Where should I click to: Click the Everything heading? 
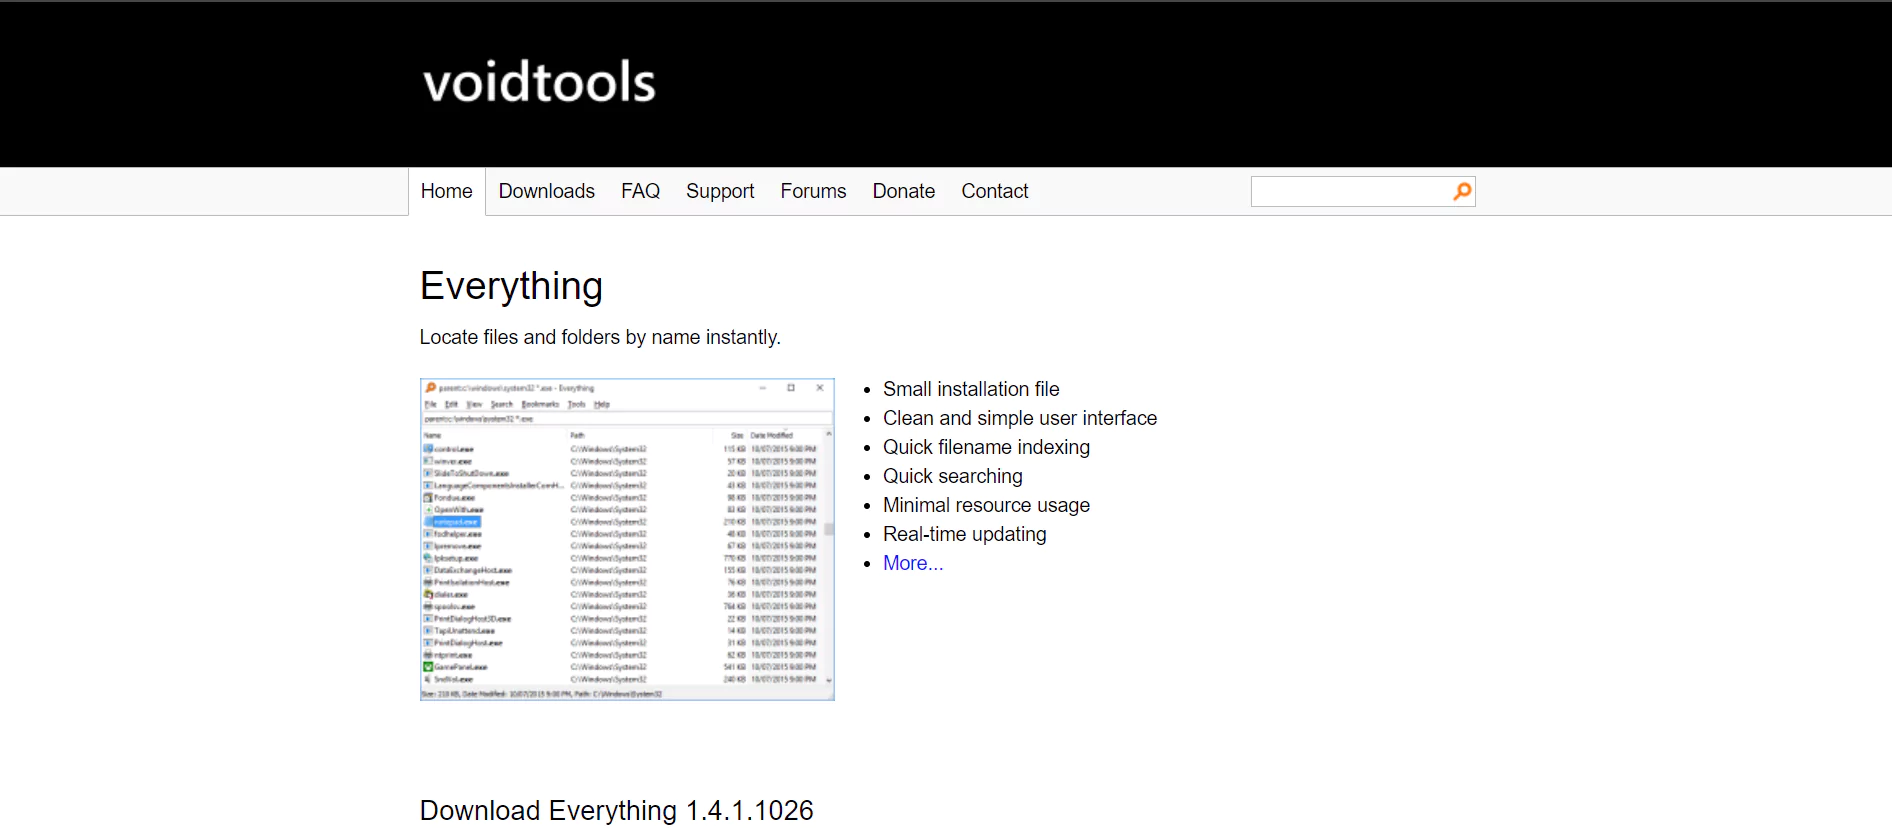tap(511, 286)
